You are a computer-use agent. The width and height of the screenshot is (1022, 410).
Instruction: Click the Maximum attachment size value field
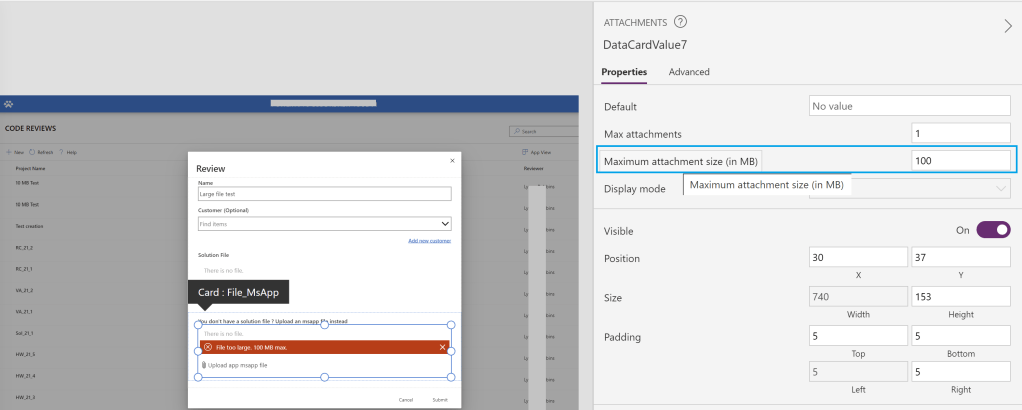(960, 160)
